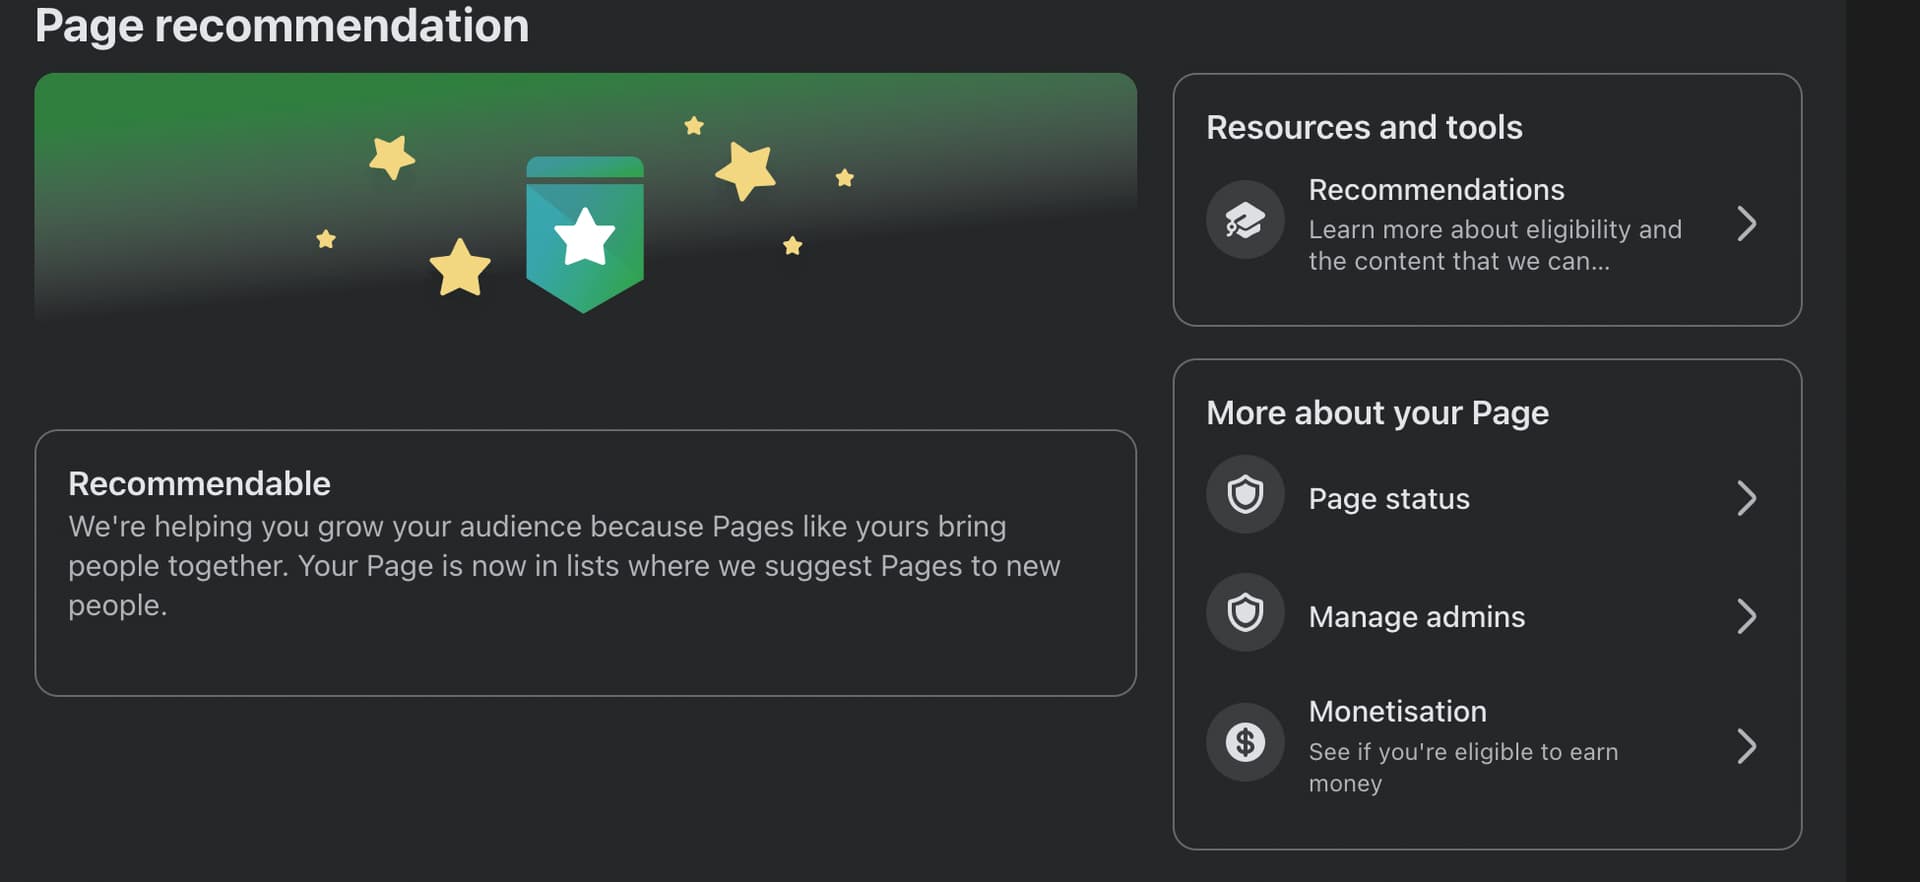Click the Page recommendation title
The image size is (1920, 882).
point(282,26)
